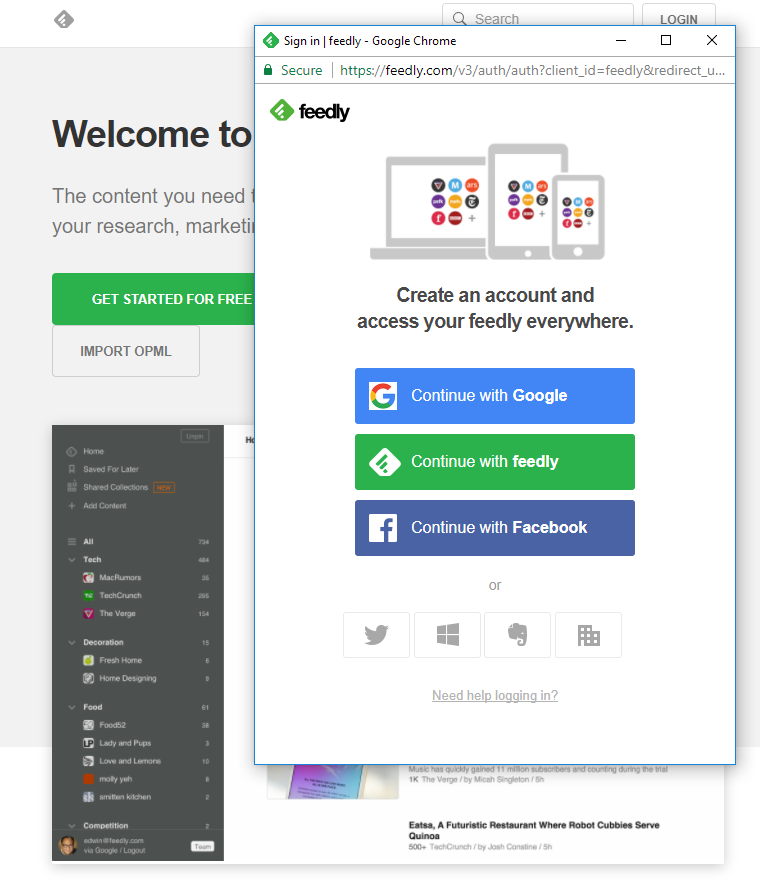Screen dimensions: 760x895
Task: Click the Search field in the header
Action: (x=537, y=17)
